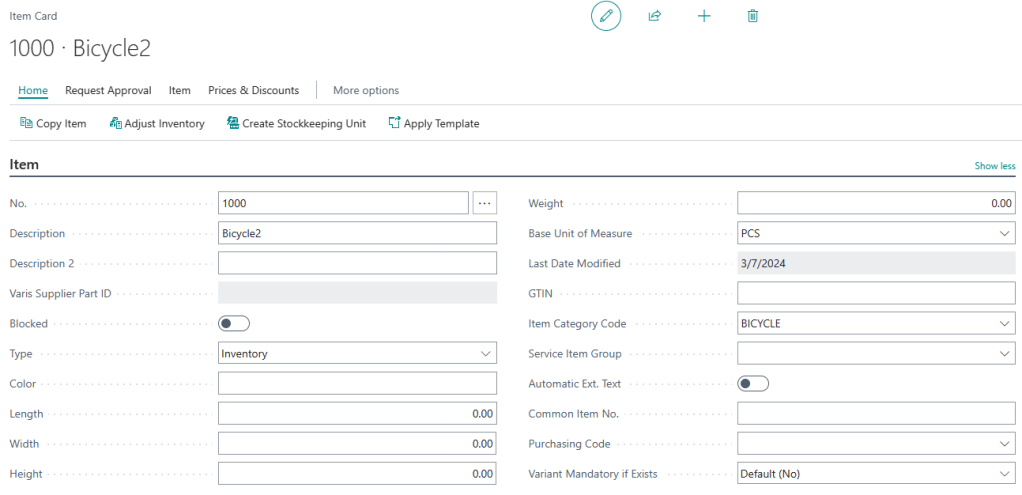1022x495 pixels.
Task: Click the trash delete icon
Action: [x=753, y=16]
